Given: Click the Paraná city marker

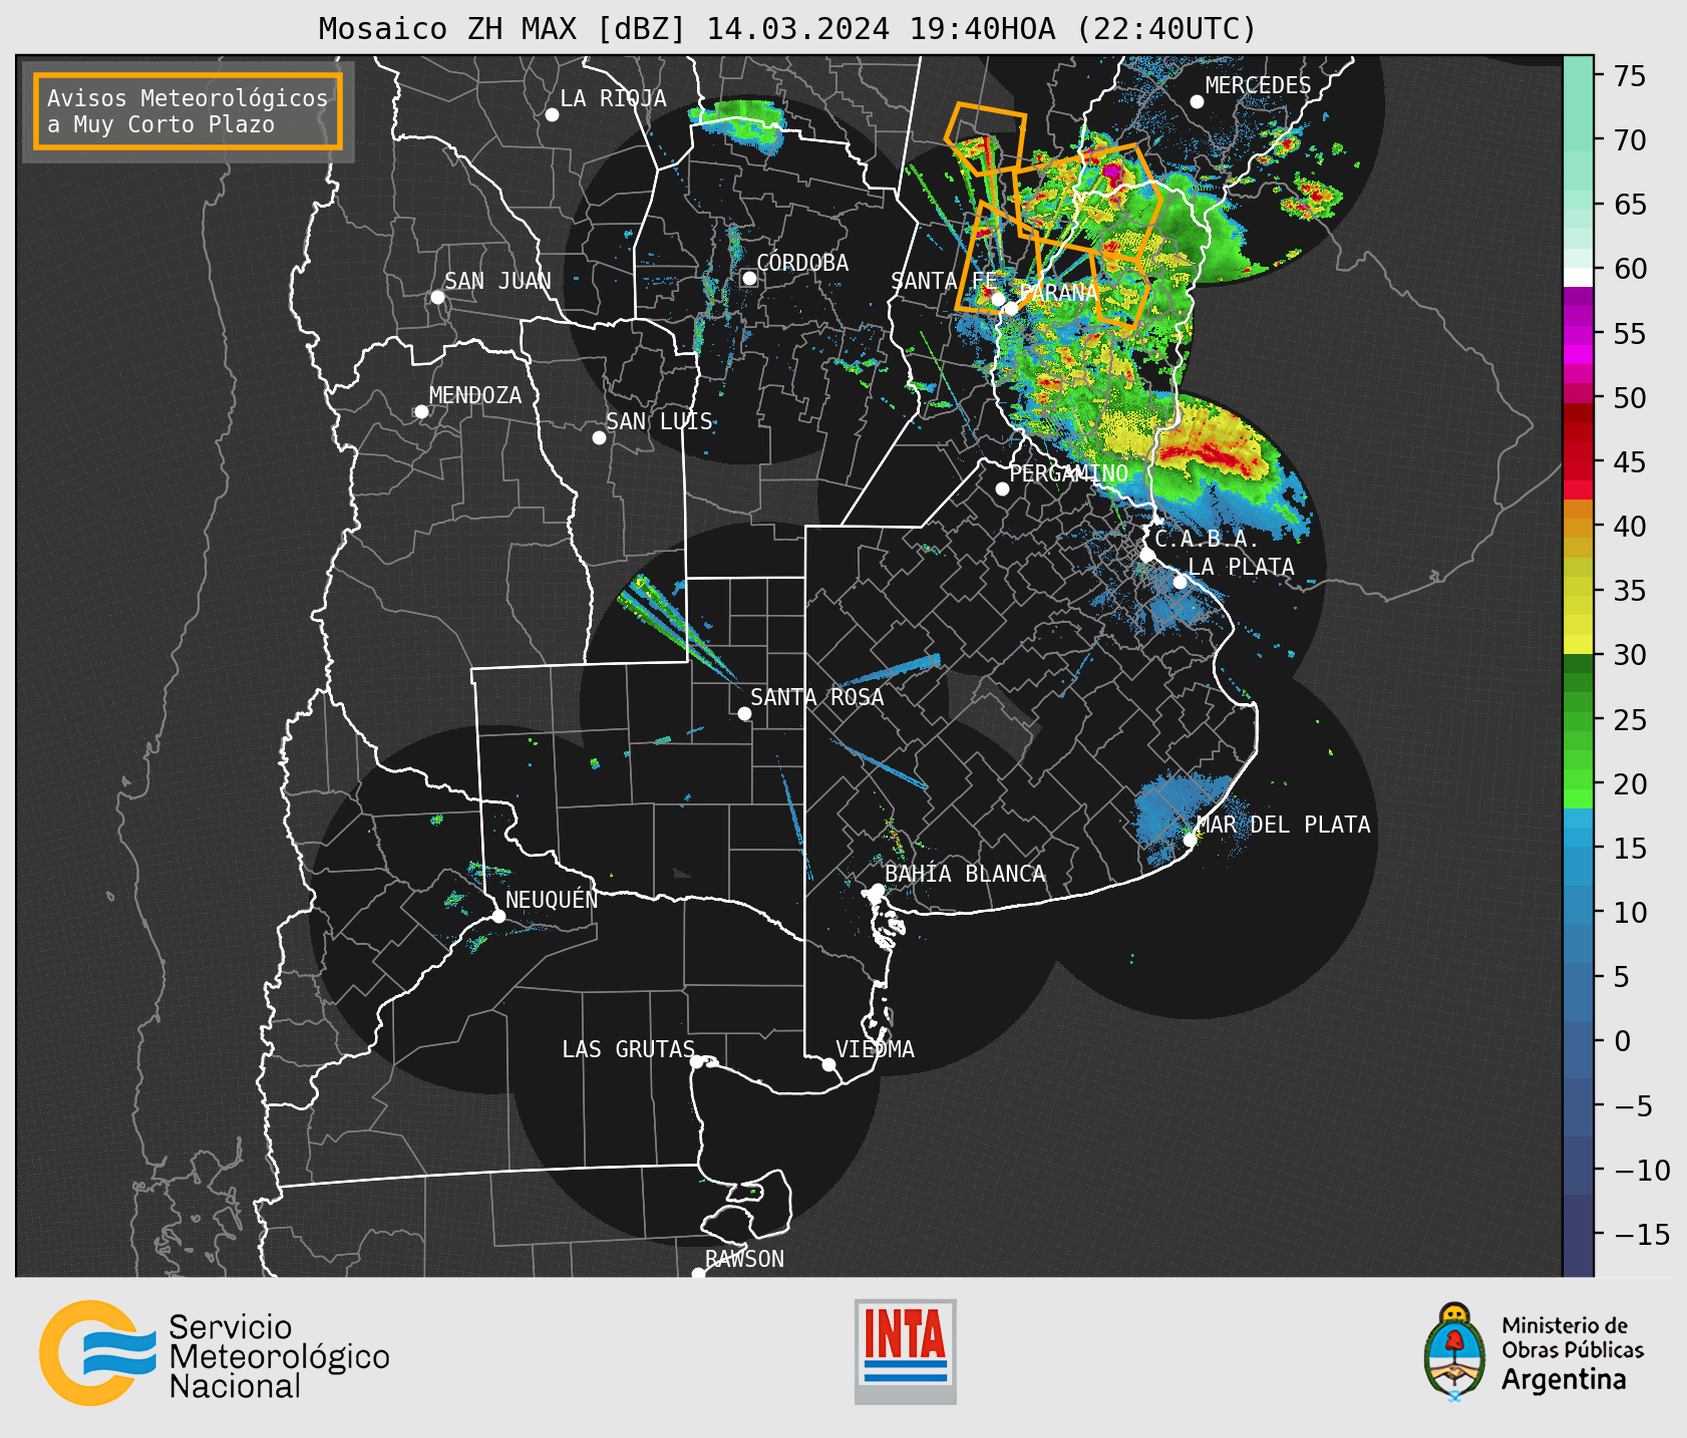Looking at the screenshot, I should 1012,309.
